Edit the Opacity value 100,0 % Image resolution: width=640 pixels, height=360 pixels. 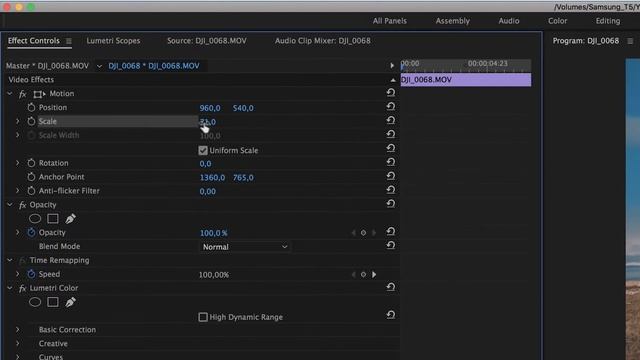pyautogui.click(x=213, y=233)
